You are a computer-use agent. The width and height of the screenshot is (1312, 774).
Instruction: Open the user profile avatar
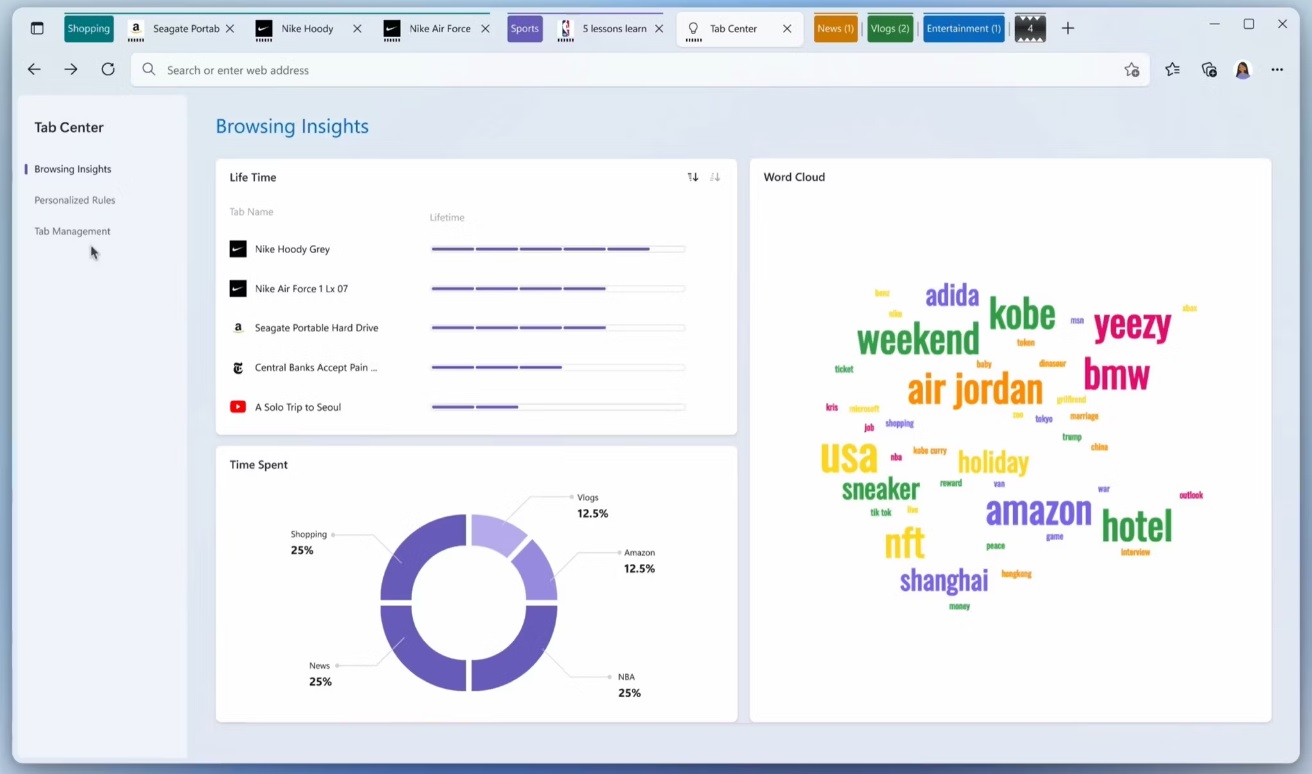pyautogui.click(x=1243, y=70)
